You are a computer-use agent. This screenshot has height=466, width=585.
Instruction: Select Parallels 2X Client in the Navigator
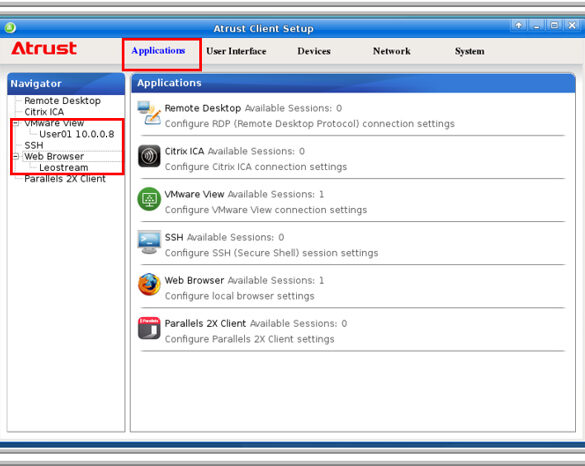tap(65, 179)
